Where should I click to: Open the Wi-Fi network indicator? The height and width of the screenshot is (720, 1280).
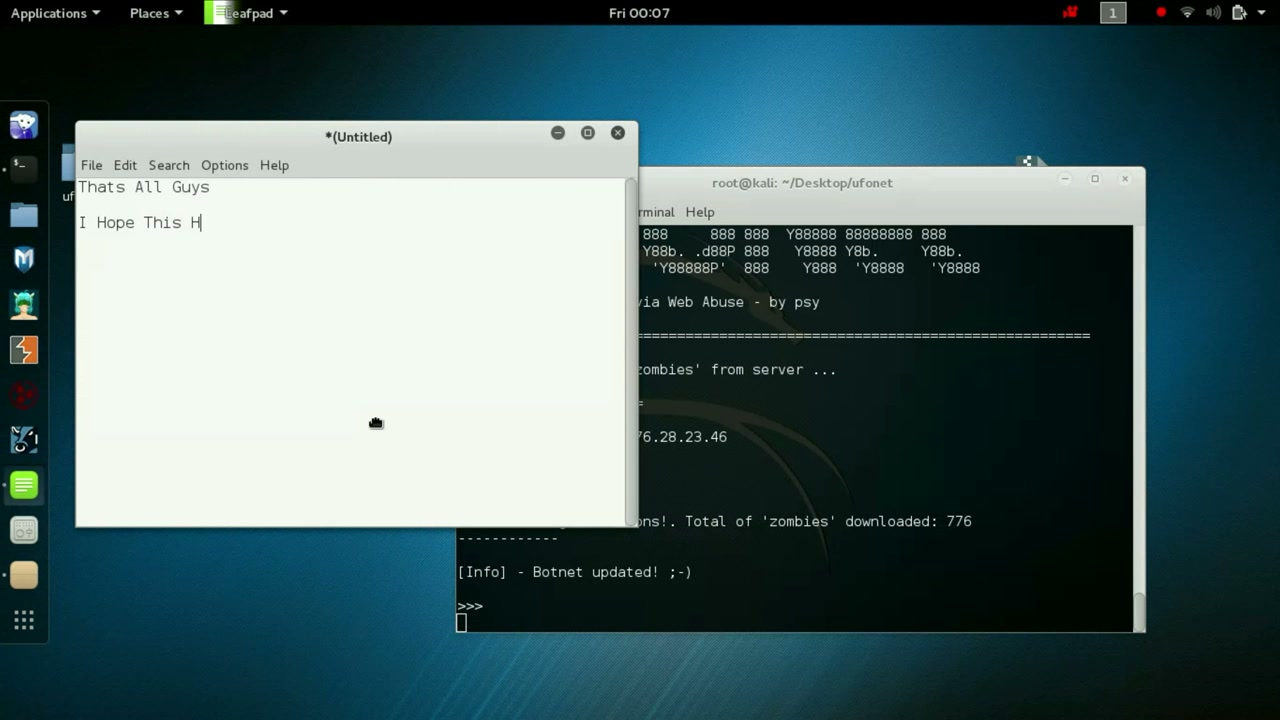click(x=1187, y=13)
